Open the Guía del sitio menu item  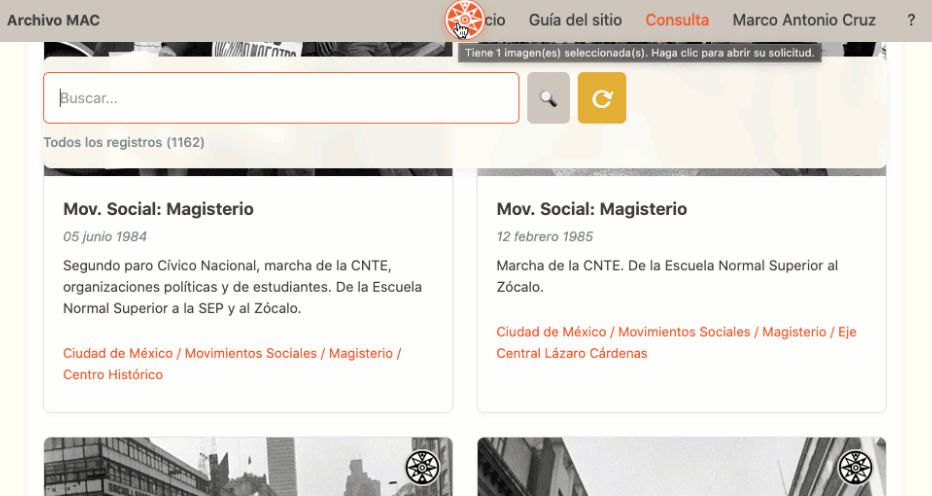575,20
